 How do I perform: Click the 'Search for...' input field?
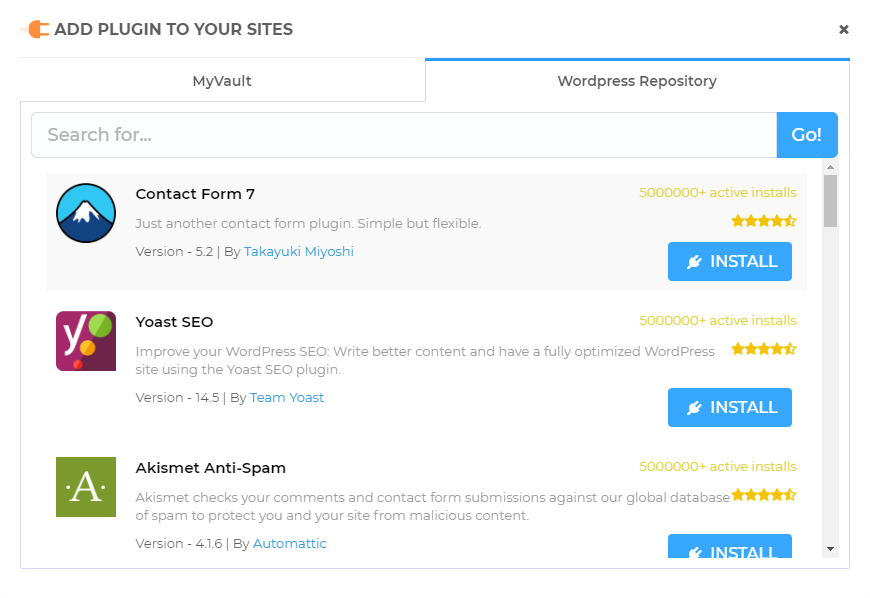(x=400, y=135)
